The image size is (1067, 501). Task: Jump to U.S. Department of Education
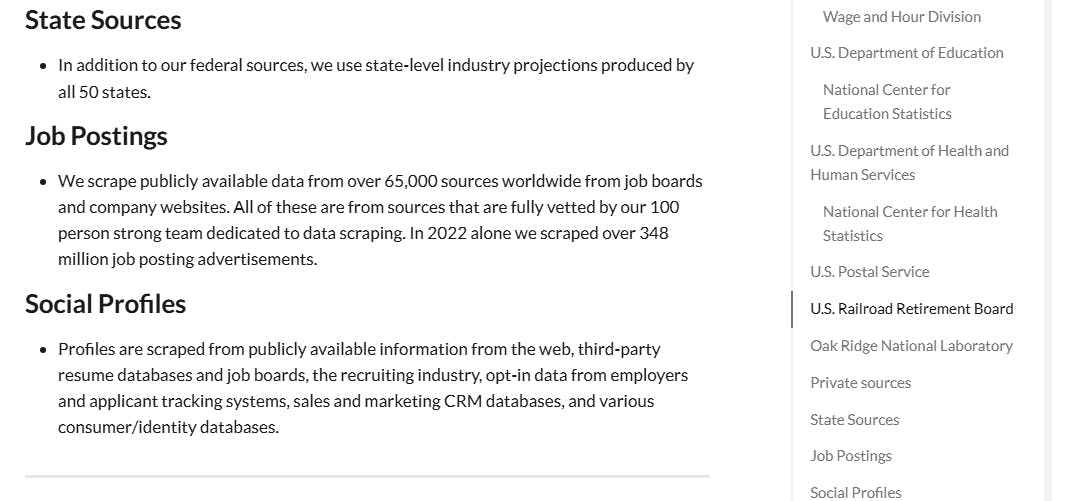(906, 53)
